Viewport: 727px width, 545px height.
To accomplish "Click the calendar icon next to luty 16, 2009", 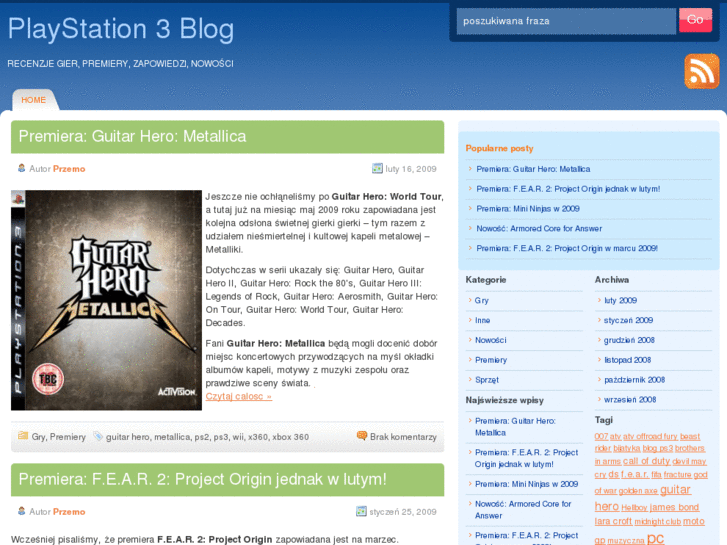I will coord(377,168).
